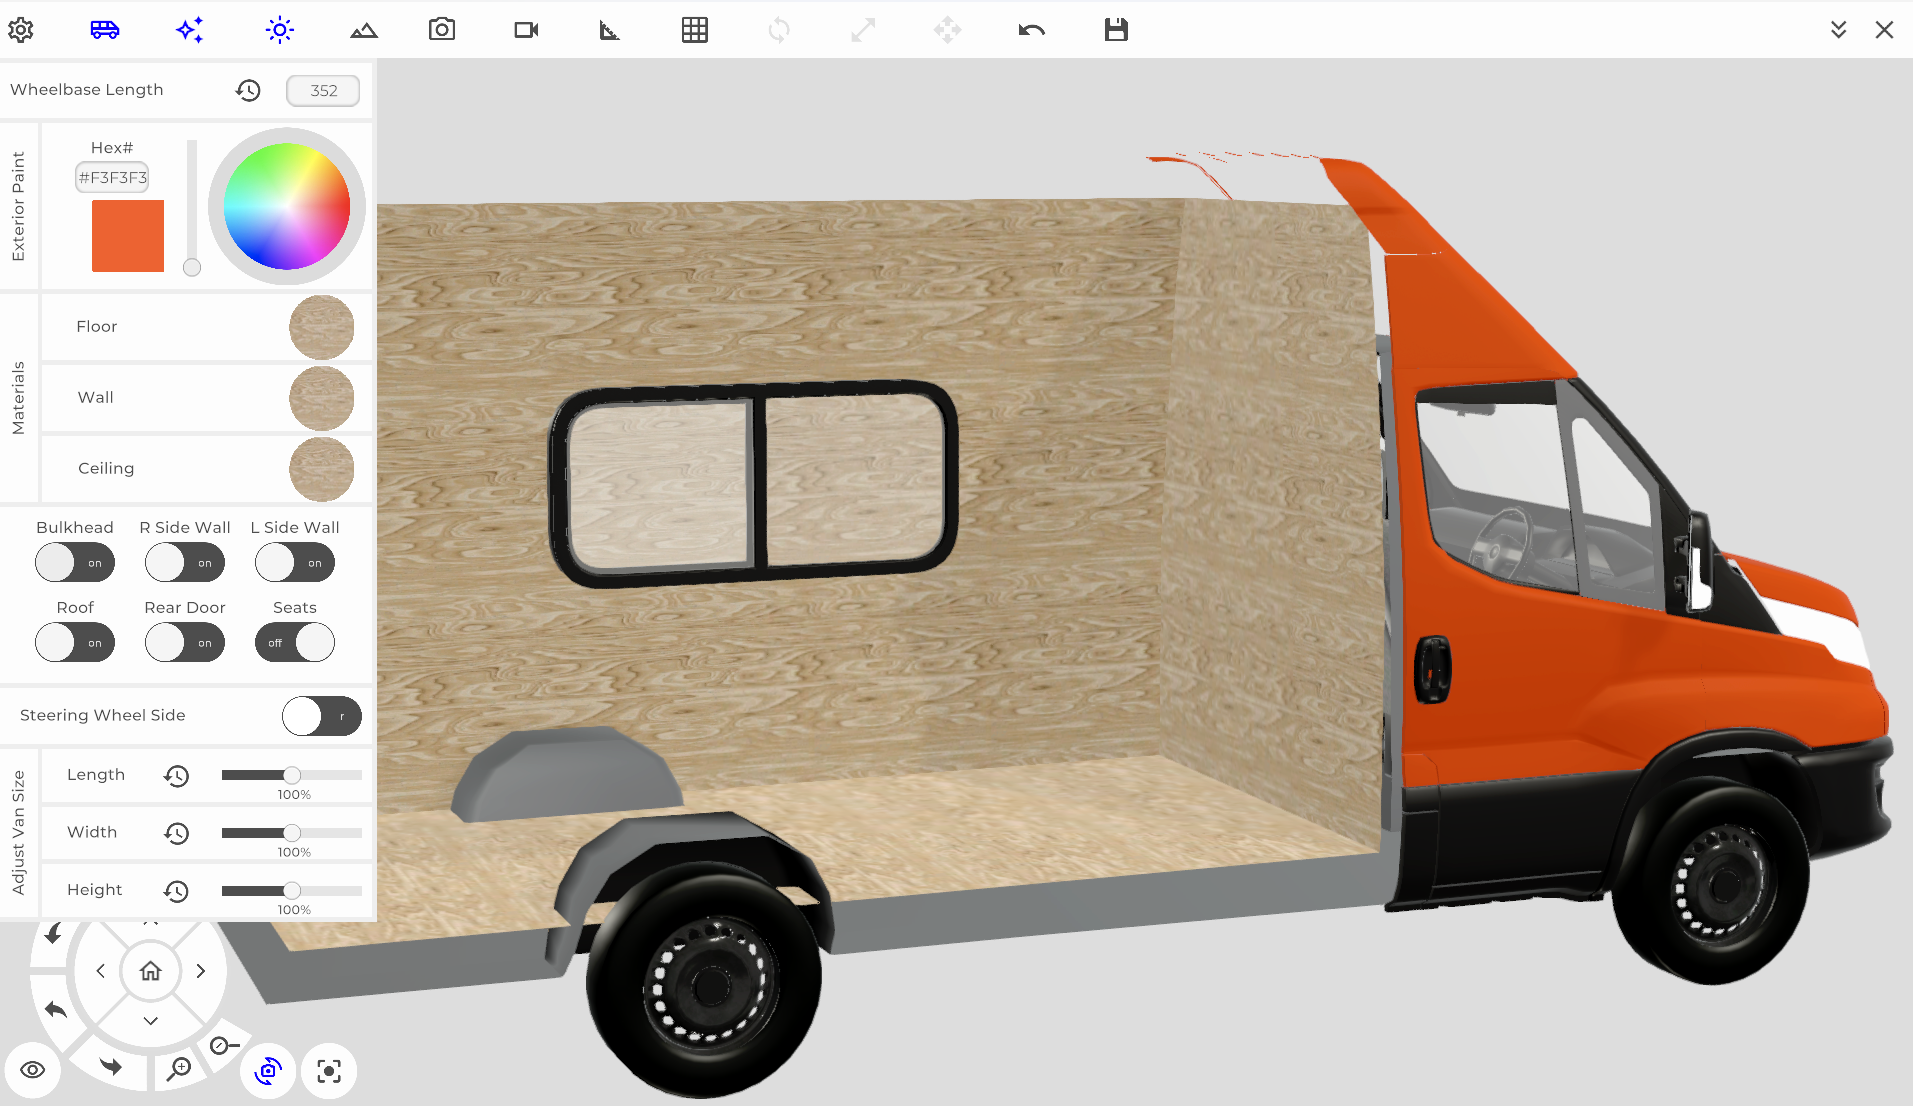Turn on the Seats switch
This screenshot has height=1106, width=1913.
click(295, 642)
